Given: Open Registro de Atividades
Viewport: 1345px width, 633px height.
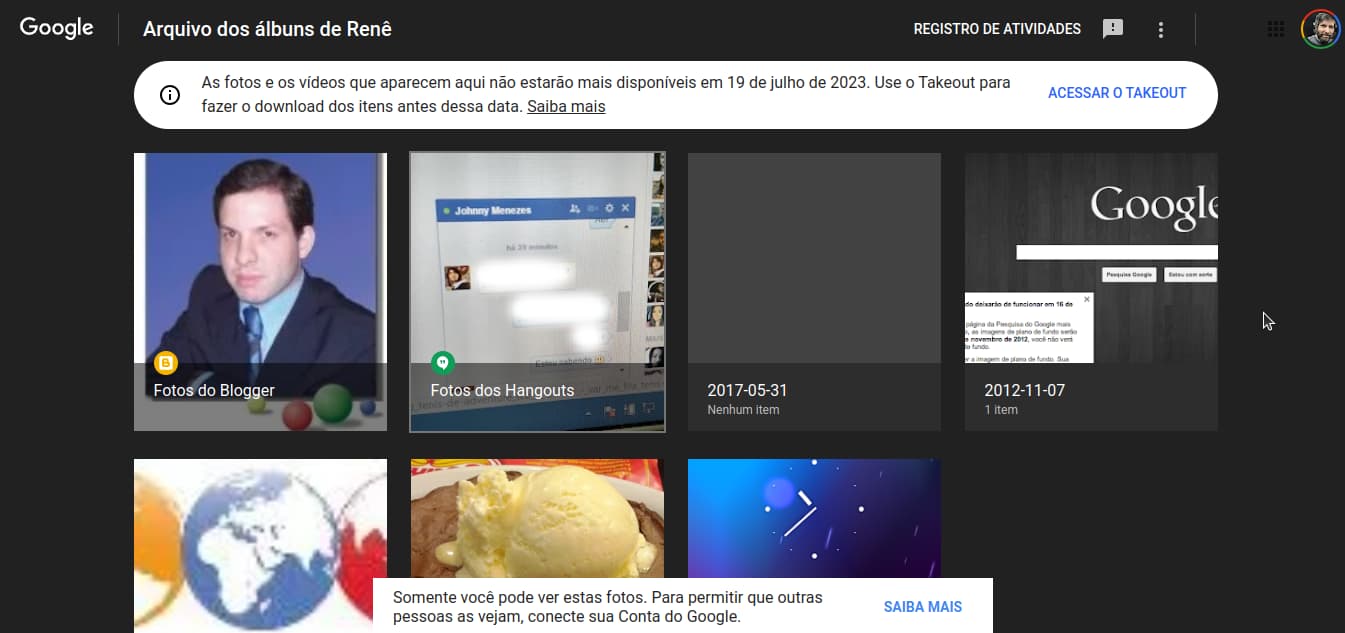Looking at the screenshot, I should [x=996, y=29].
